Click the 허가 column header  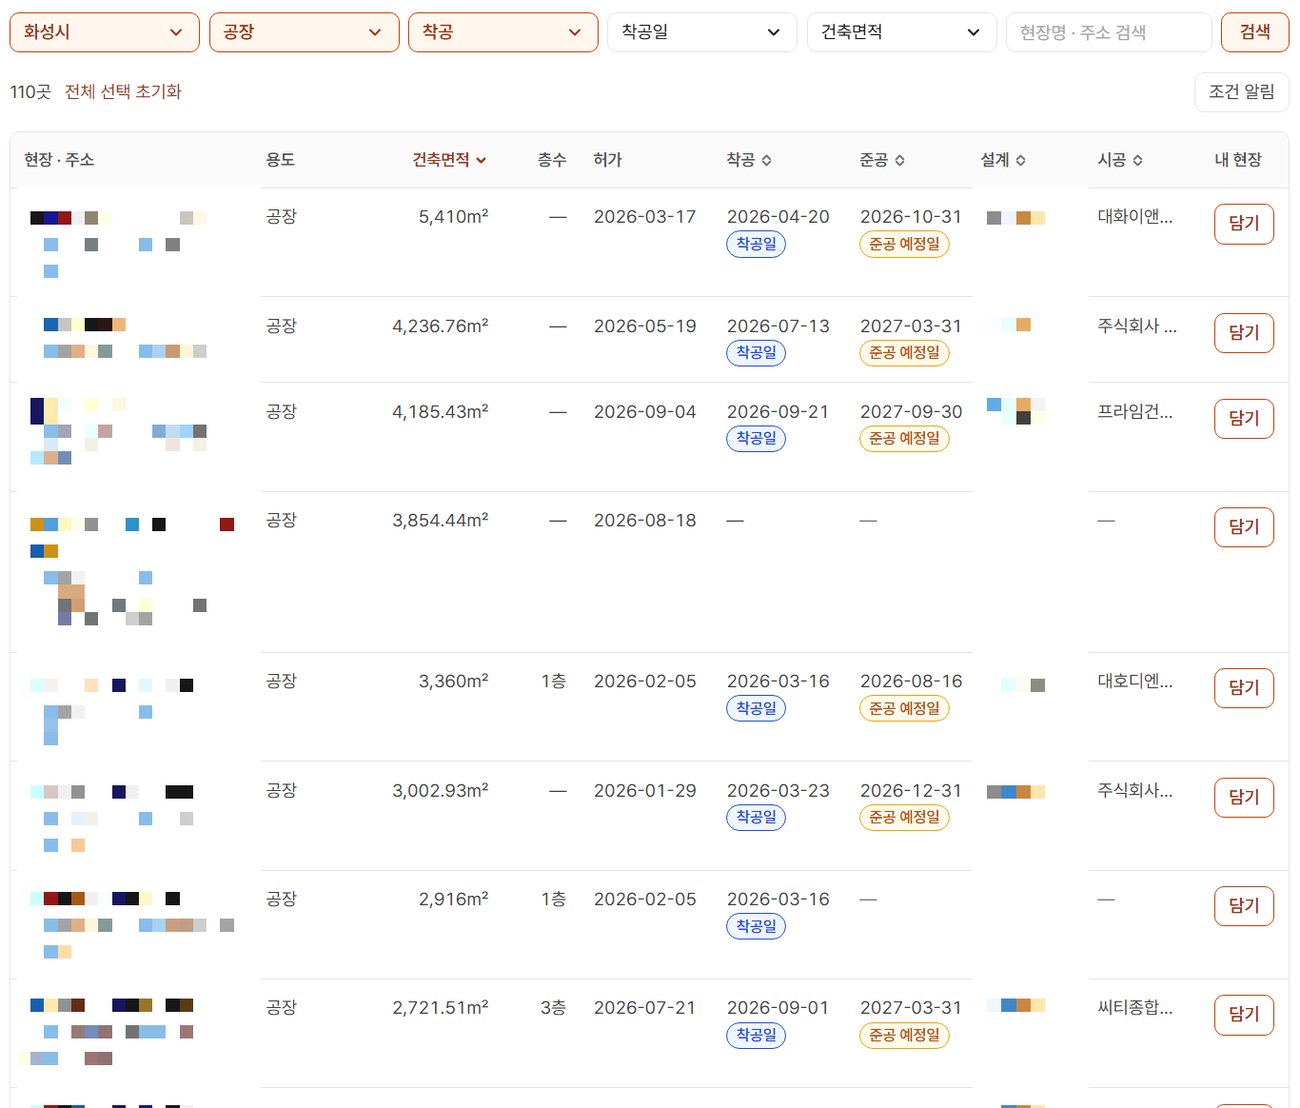pyautogui.click(x=607, y=160)
